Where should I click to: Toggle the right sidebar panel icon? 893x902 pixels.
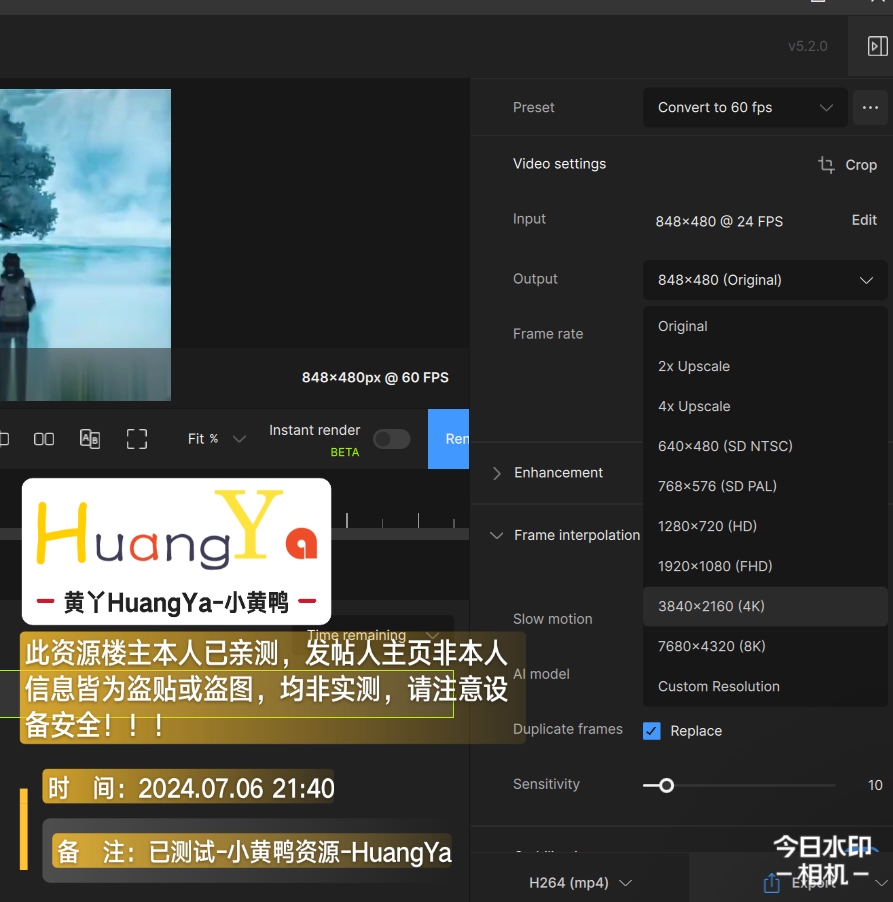click(877, 46)
